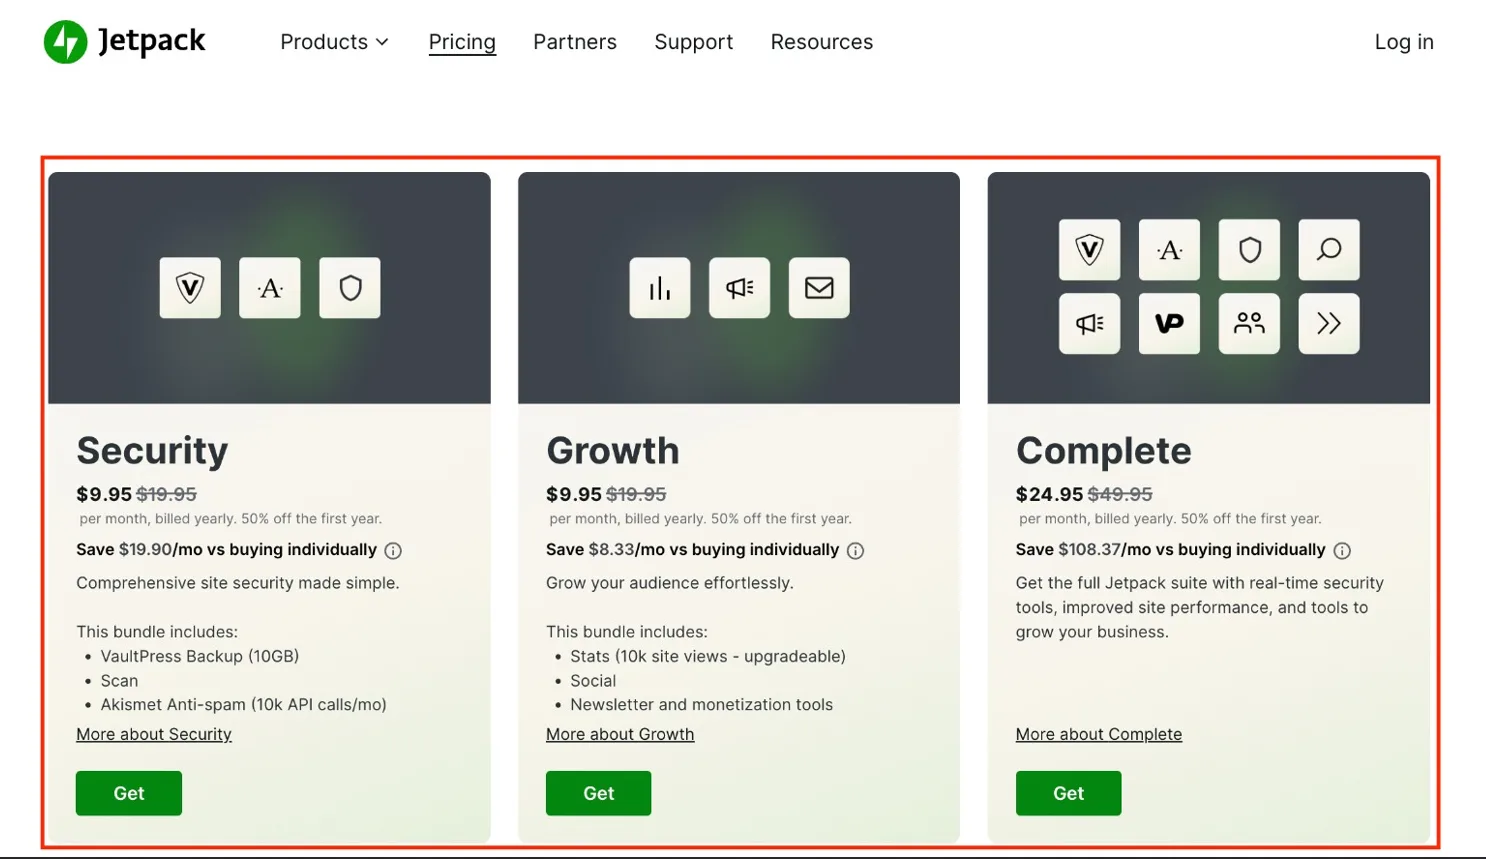Screen dimensions: 1486x859
Task: Open the savings info icon for Security
Action: (394, 551)
